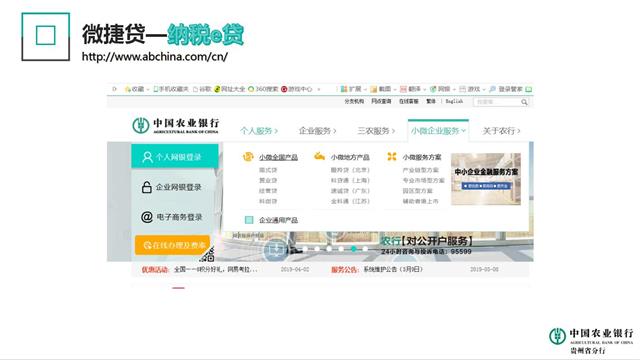Select the last carousel indicator dot
Screen dimensions: 640x360
tap(365, 249)
